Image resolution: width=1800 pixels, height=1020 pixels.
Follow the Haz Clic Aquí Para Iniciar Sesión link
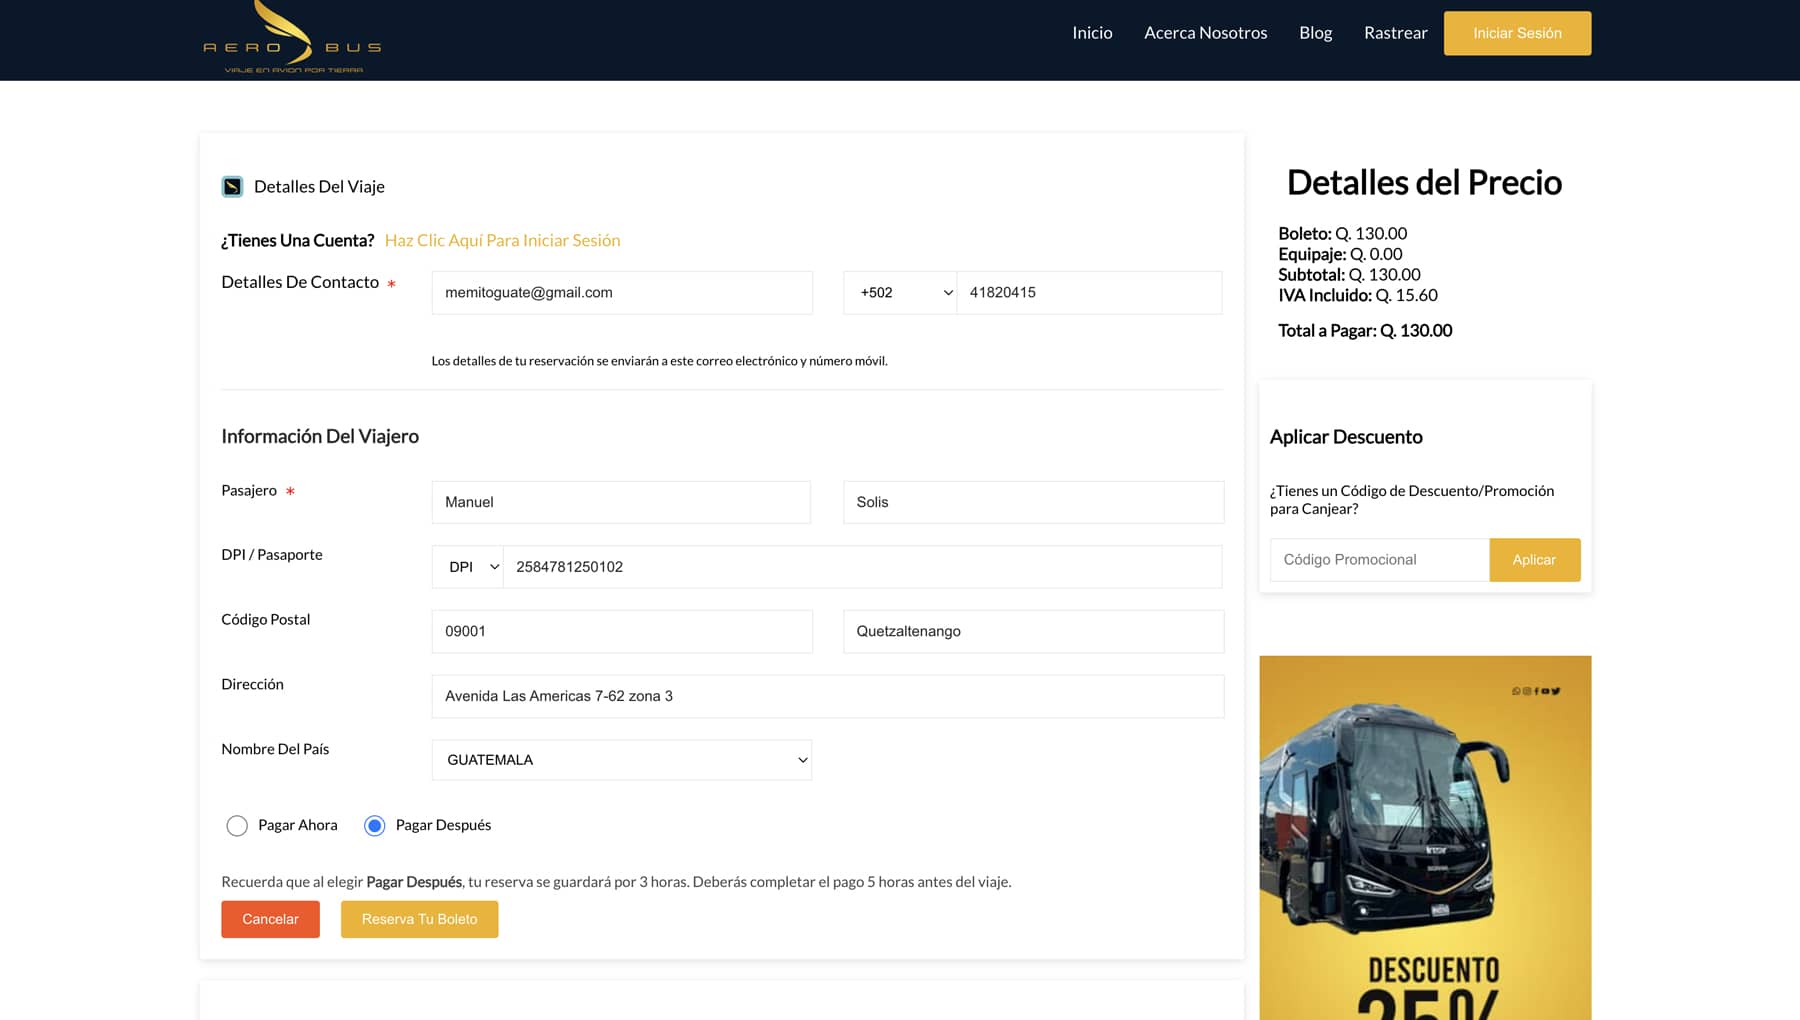[x=502, y=241]
